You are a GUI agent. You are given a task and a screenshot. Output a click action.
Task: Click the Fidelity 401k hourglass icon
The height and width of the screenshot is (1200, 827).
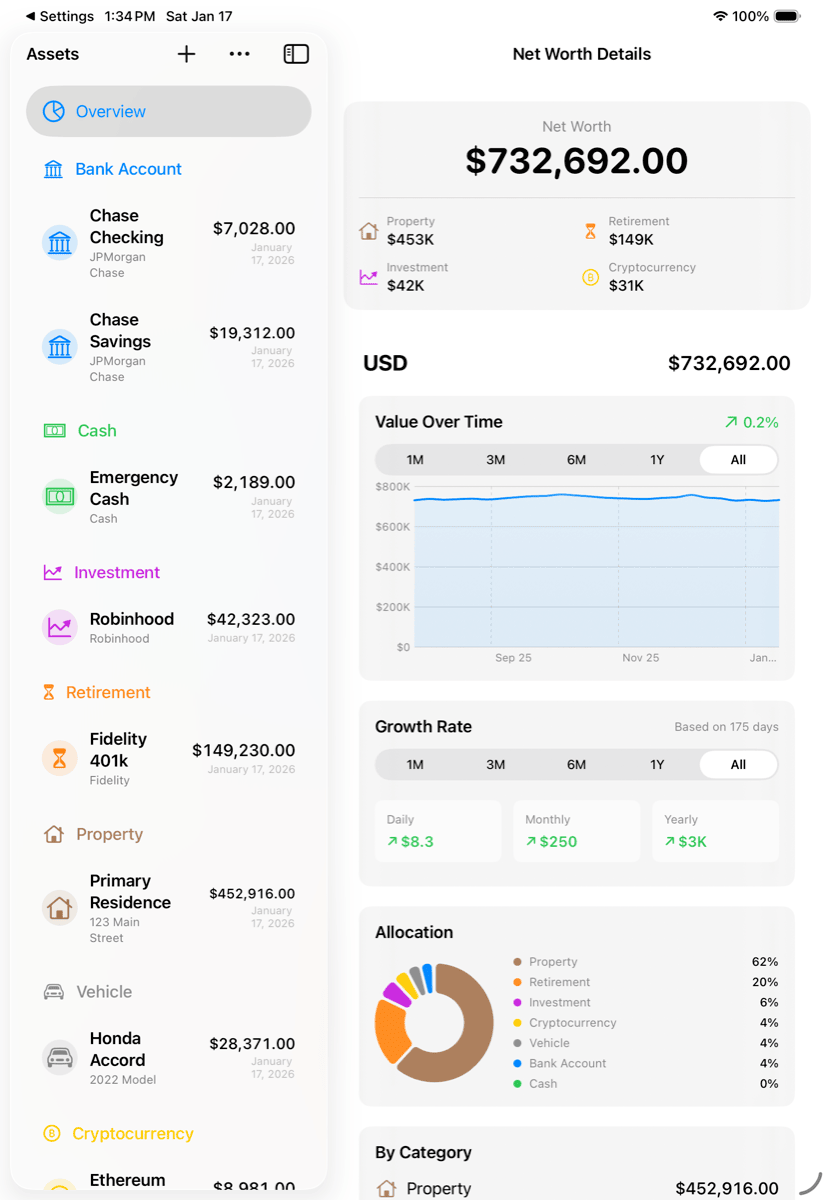click(59, 758)
